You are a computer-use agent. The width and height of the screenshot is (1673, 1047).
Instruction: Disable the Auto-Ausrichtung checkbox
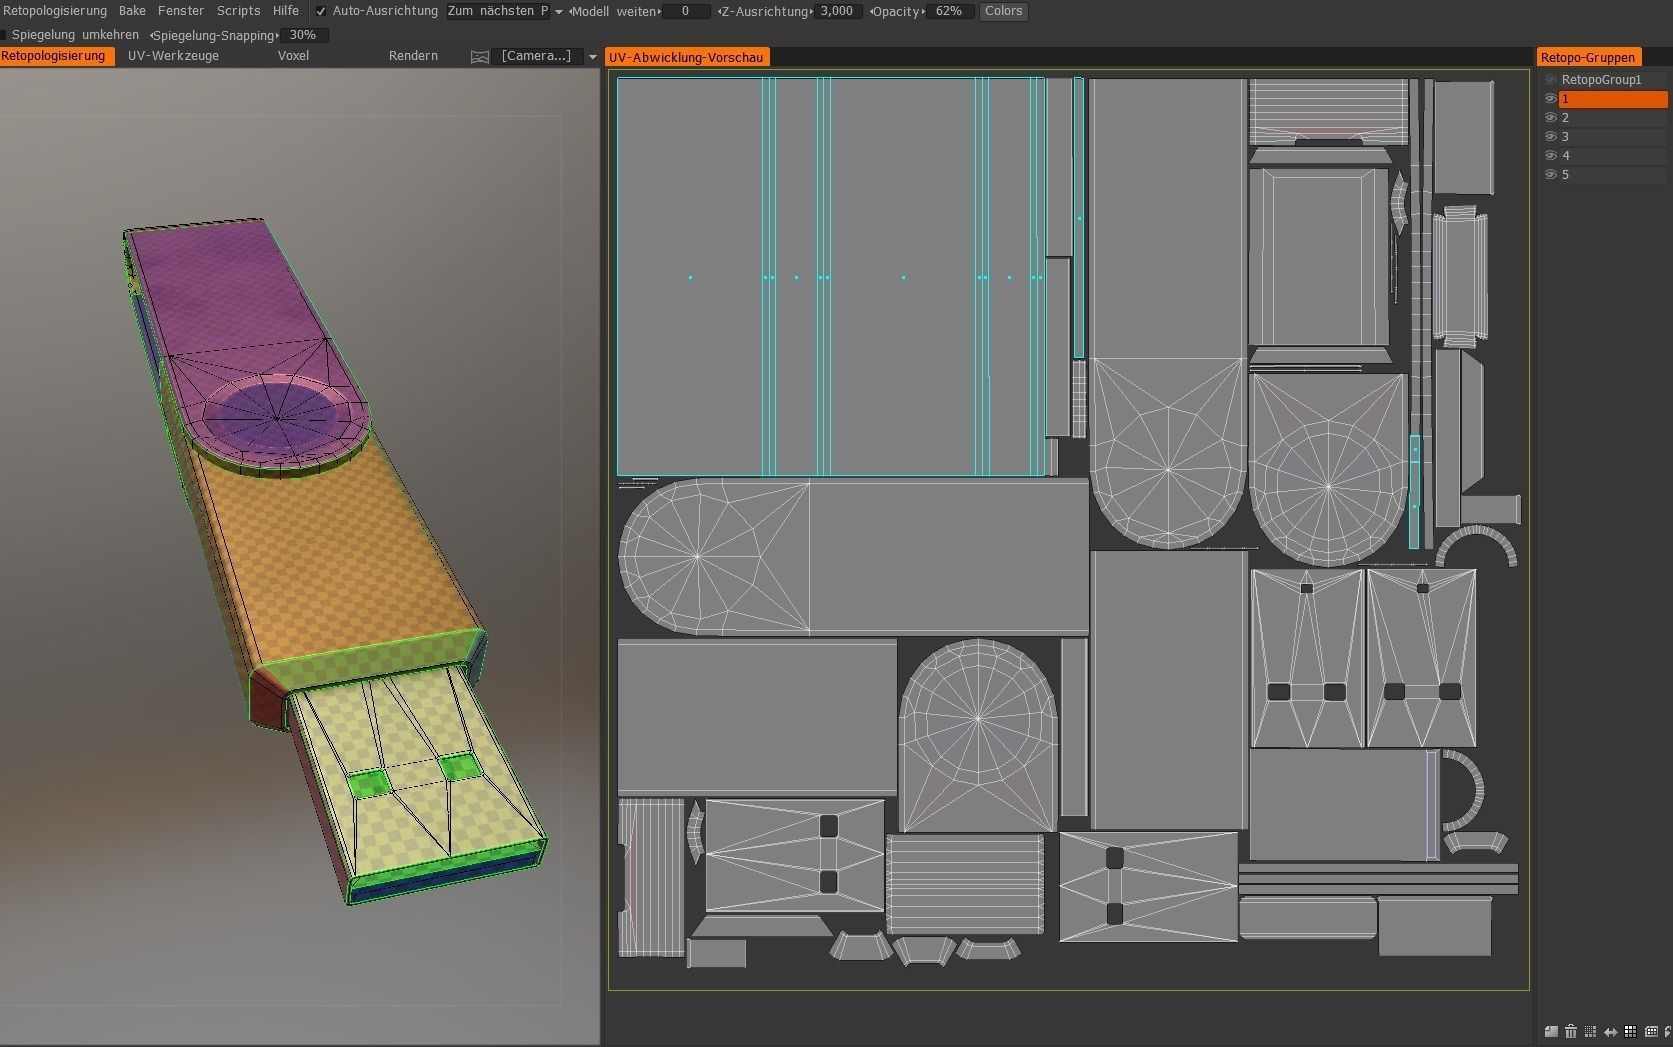coord(321,11)
